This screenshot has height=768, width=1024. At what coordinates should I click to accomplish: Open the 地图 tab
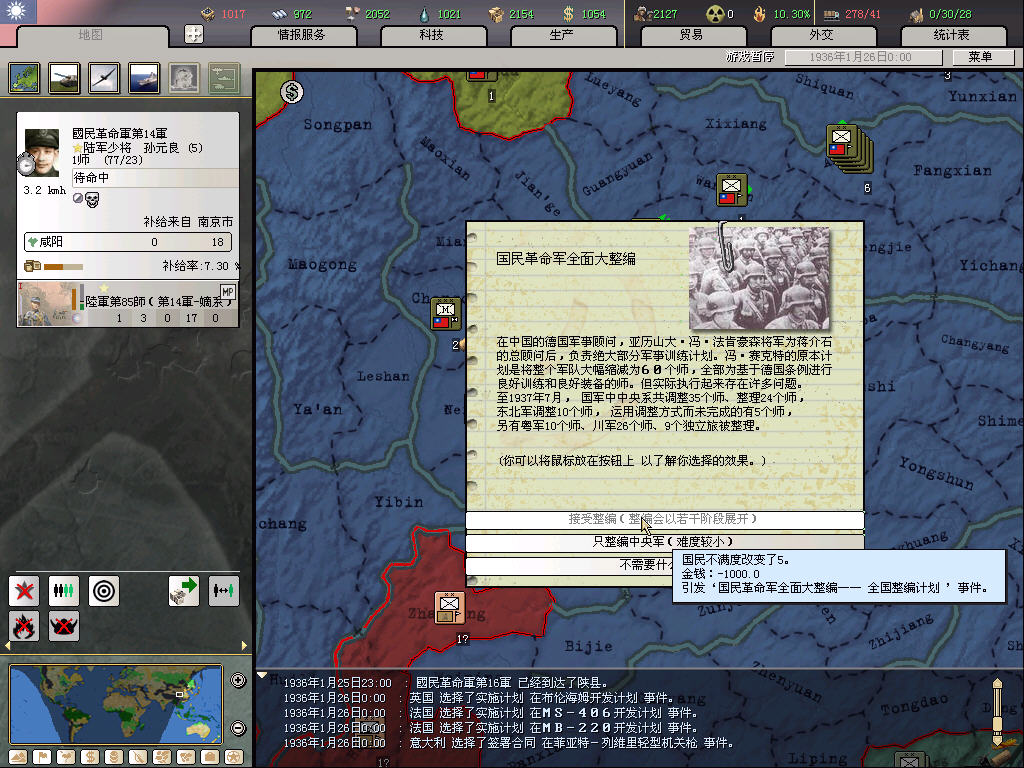pyautogui.click(x=91, y=35)
